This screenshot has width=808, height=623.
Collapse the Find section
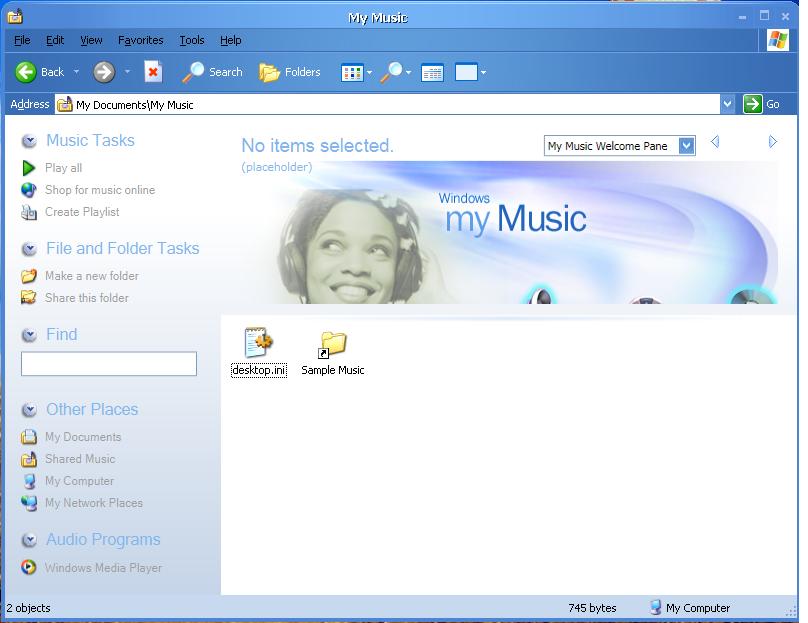click(29, 335)
